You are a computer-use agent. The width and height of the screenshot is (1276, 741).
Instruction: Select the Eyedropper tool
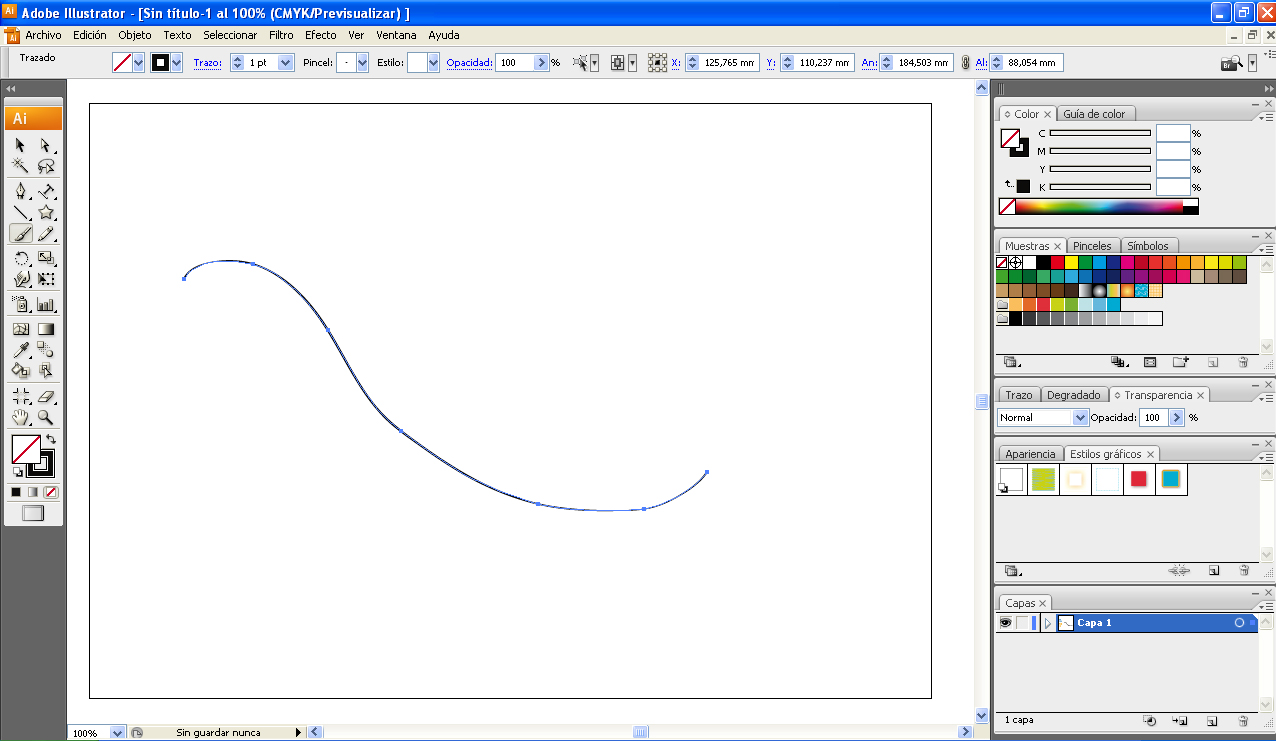point(20,349)
